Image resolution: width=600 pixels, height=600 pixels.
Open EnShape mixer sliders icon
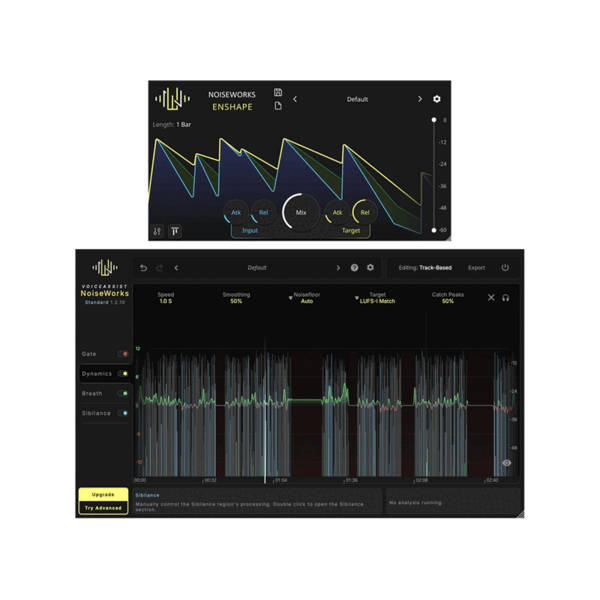pyautogui.click(x=157, y=231)
